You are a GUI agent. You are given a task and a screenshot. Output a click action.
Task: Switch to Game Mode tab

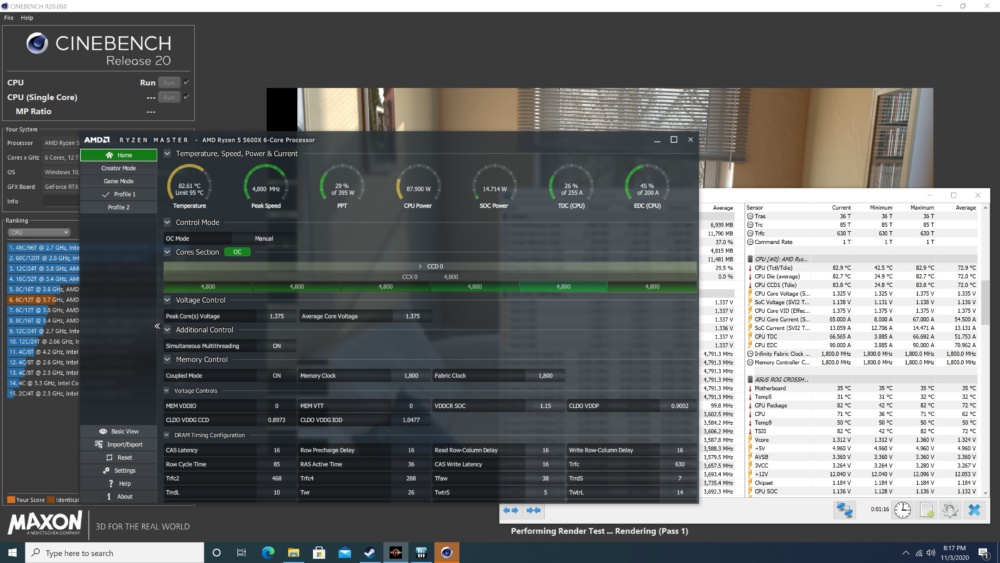(x=119, y=181)
